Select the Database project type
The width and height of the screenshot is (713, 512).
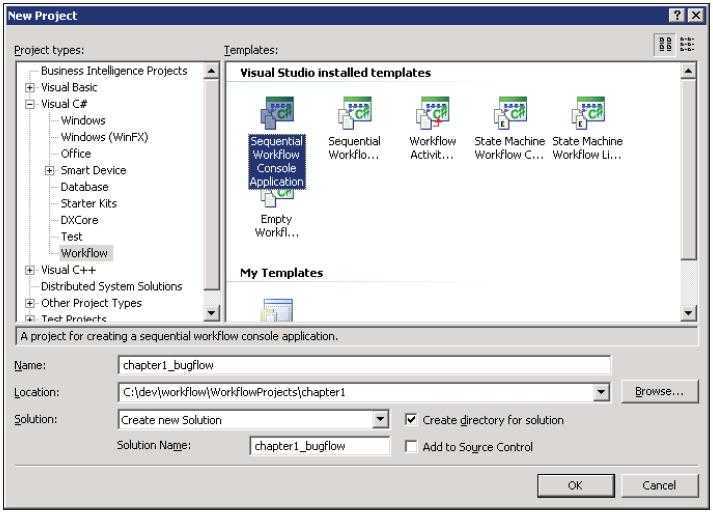tap(85, 187)
